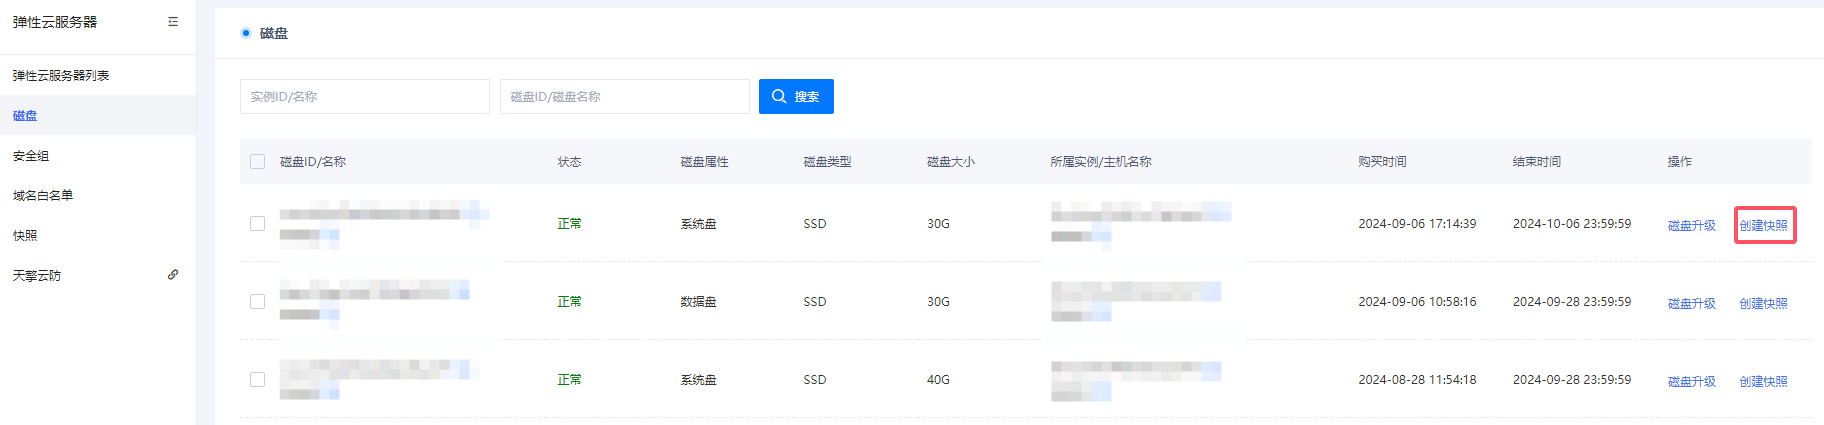Focus the 实例ID/名称 input field

click(x=364, y=97)
